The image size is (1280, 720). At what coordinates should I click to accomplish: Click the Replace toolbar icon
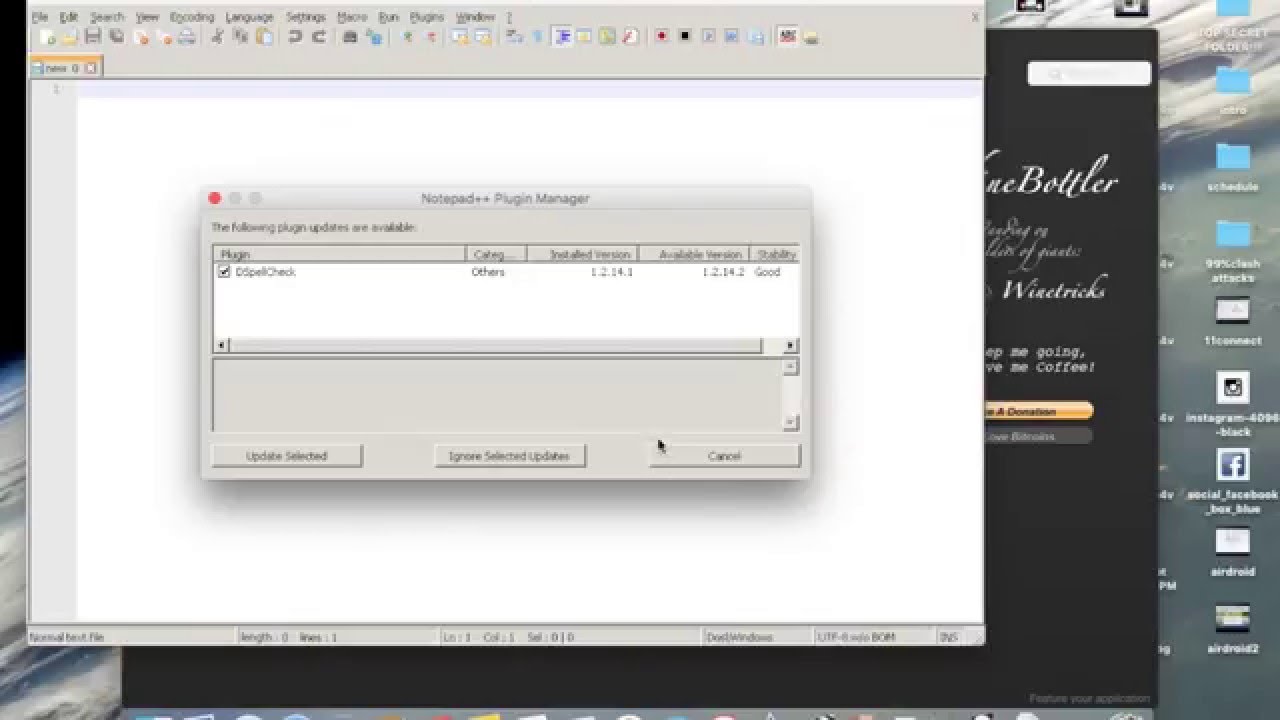[374, 37]
